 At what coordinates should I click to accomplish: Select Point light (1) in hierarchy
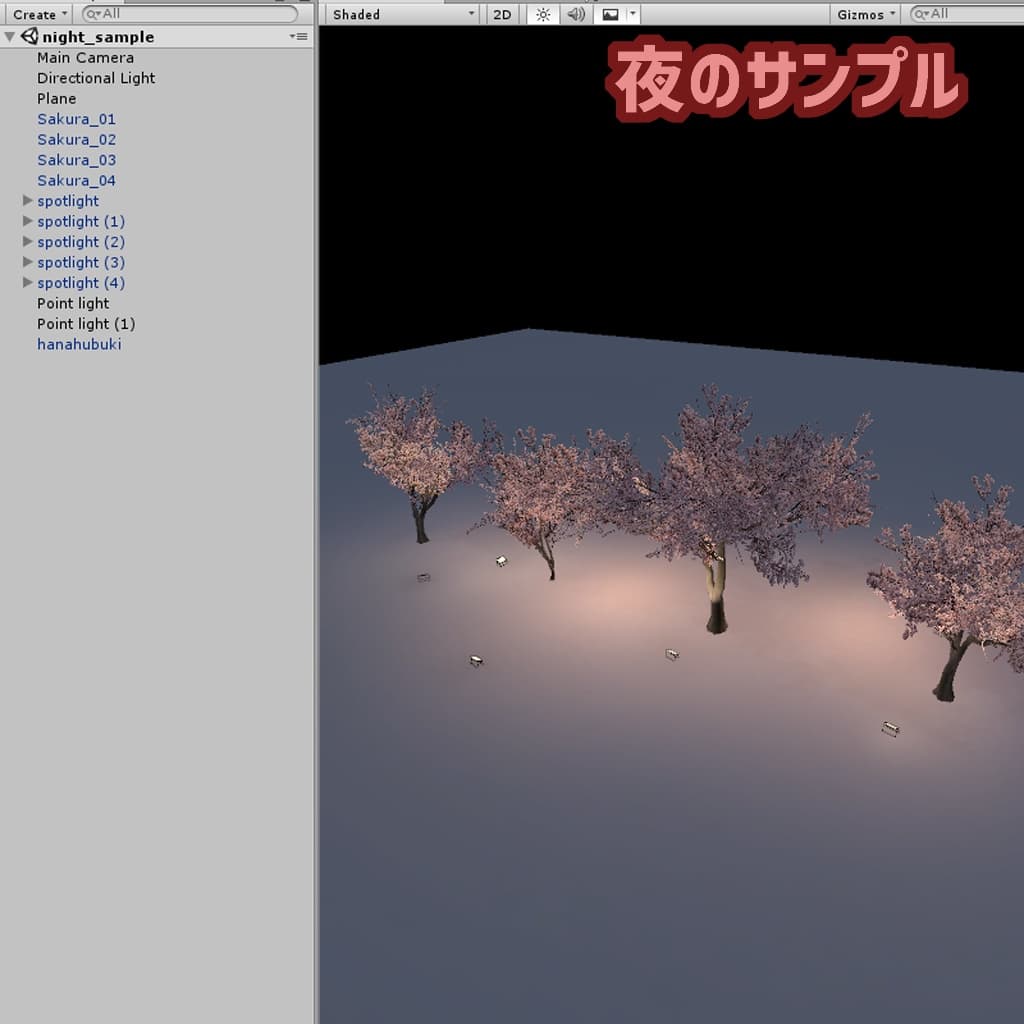(86, 324)
